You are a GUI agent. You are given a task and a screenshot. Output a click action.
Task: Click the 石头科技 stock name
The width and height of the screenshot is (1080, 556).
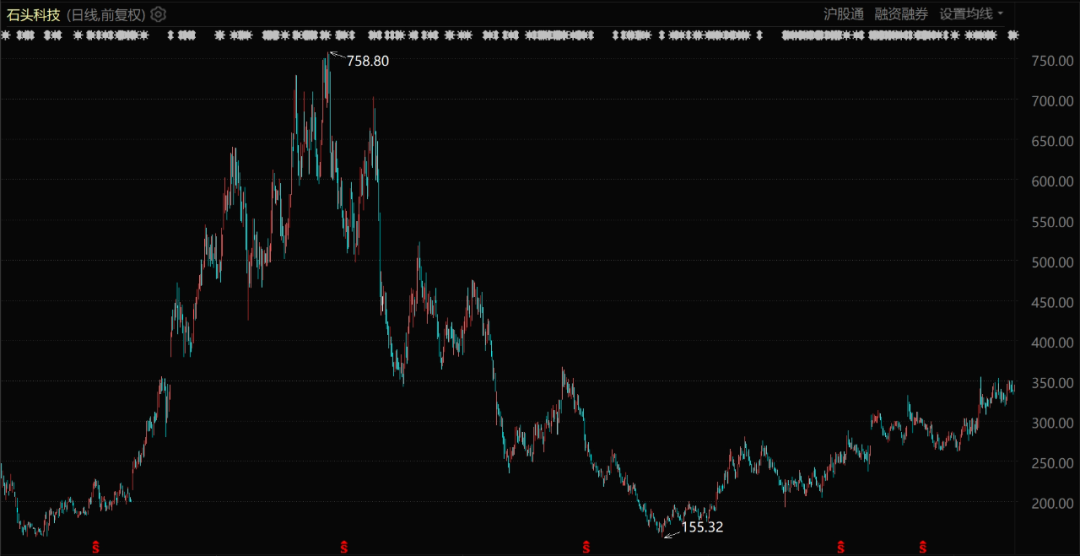34,14
